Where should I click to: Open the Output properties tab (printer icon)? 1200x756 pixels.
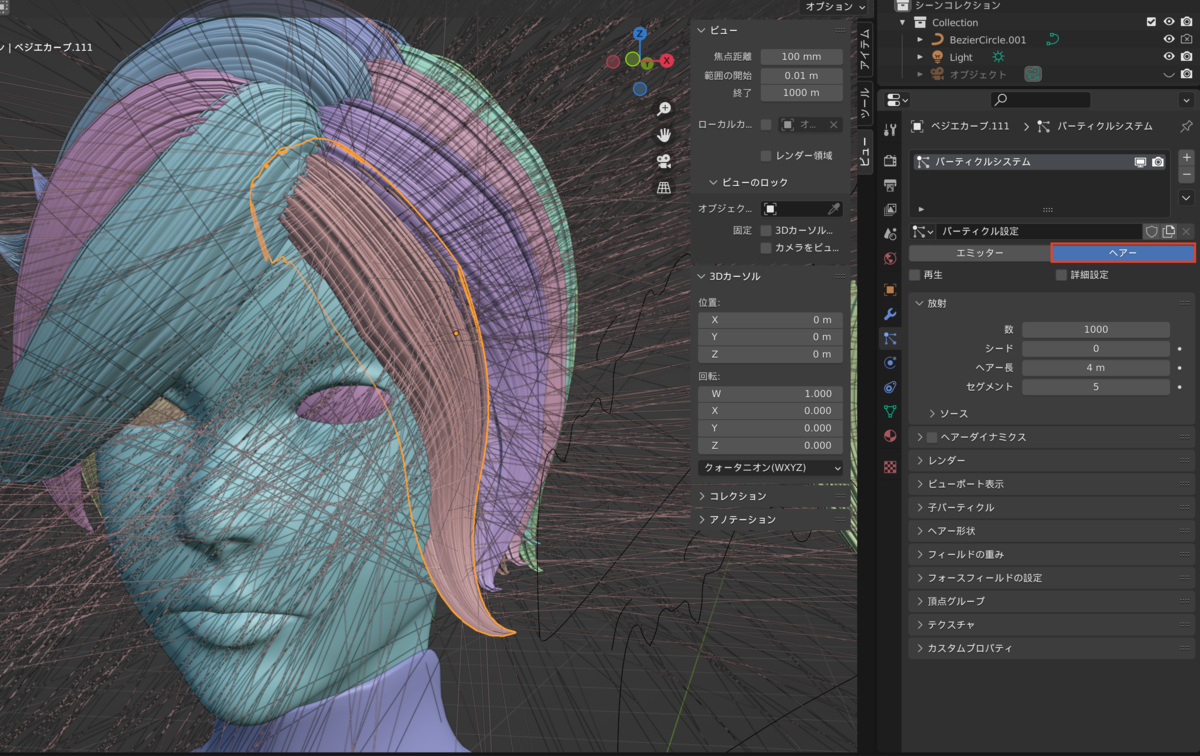pyautogui.click(x=890, y=185)
